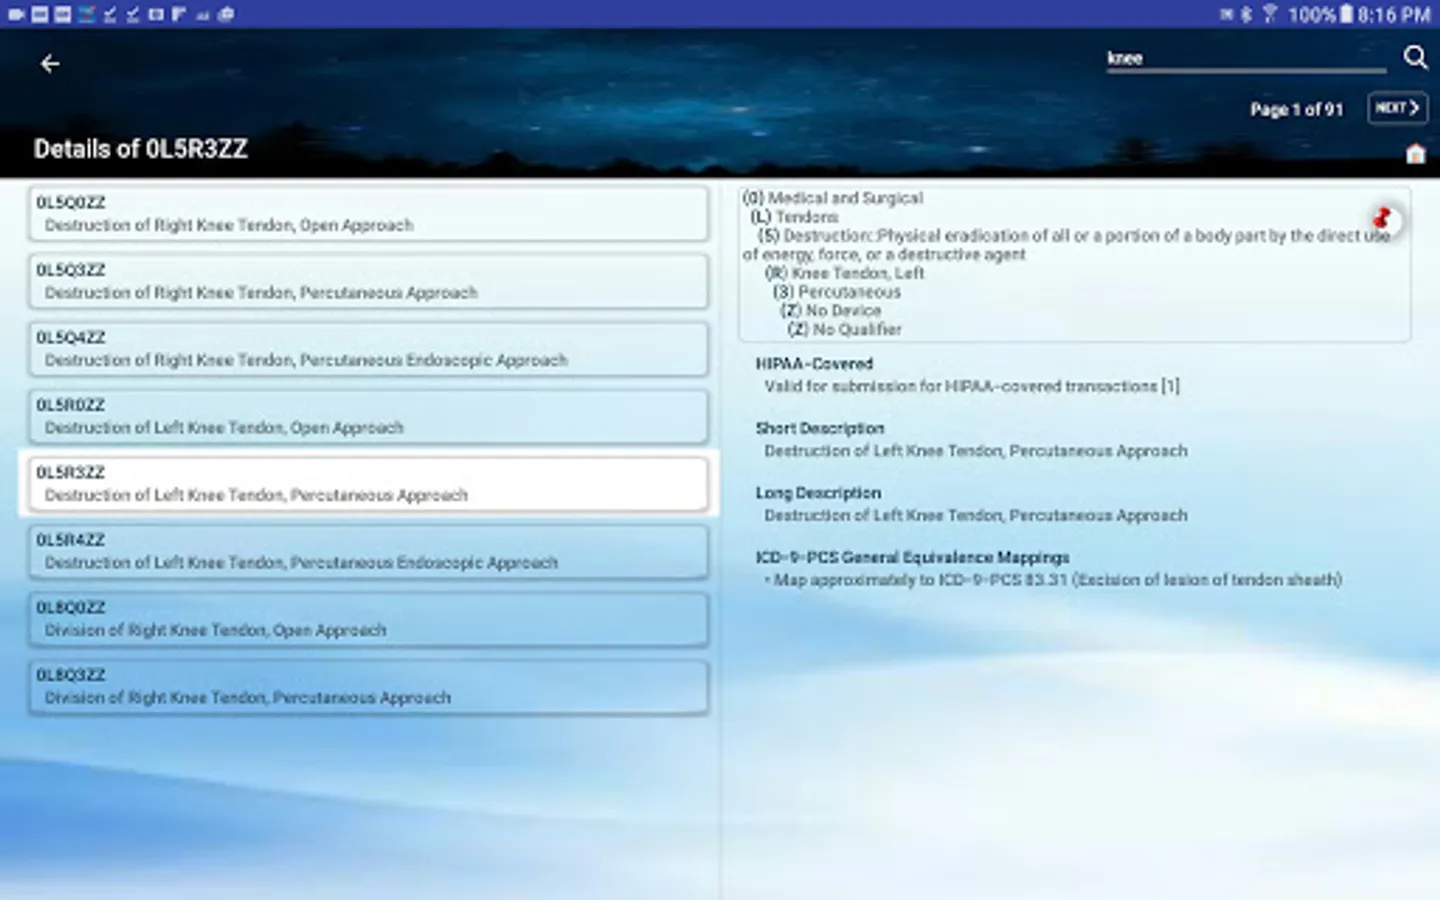The width and height of the screenshot is (1440, 900).
Task: Go back using the back arrow
Action: [50, 64]
